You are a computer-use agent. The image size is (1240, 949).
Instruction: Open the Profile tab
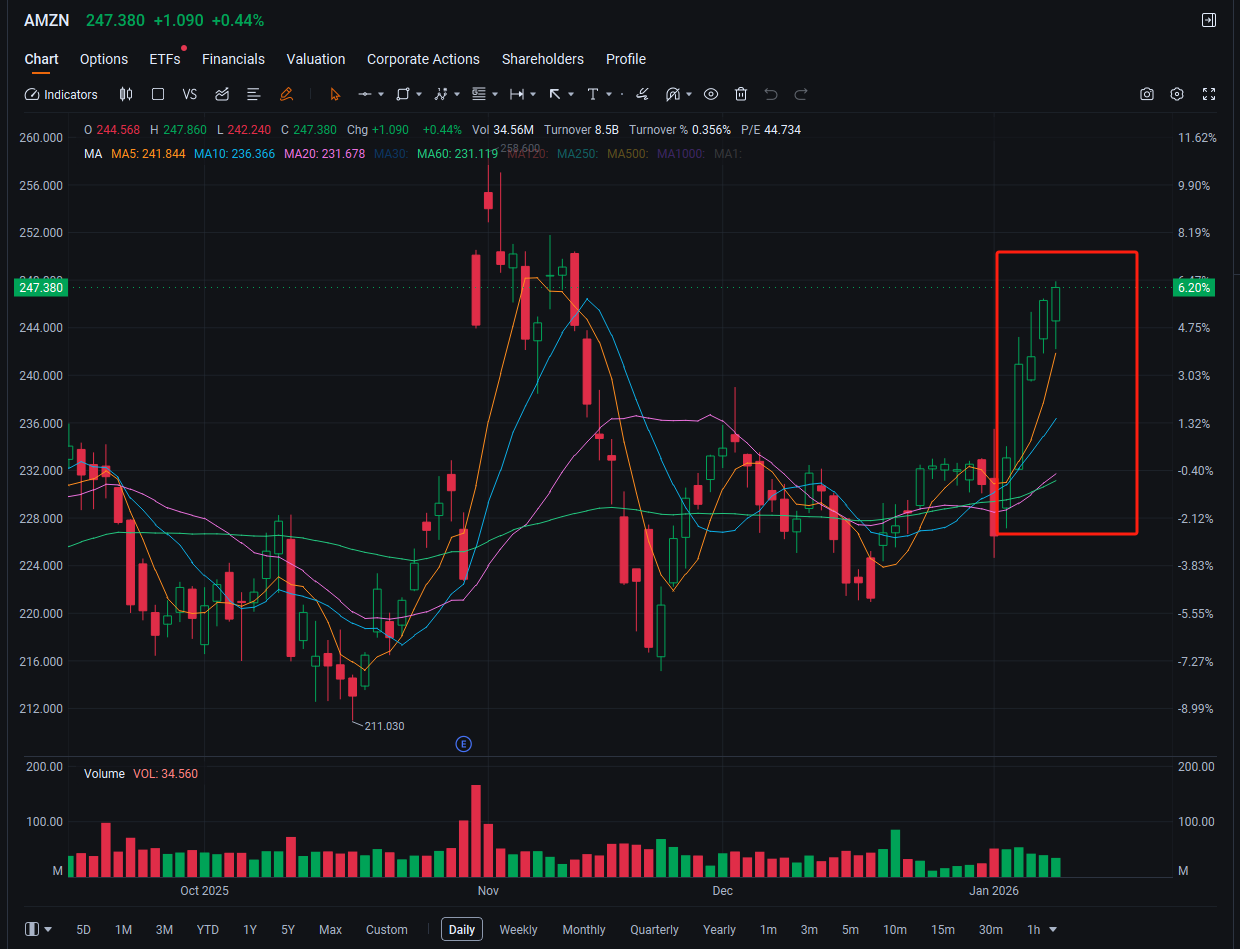(626, 59)
